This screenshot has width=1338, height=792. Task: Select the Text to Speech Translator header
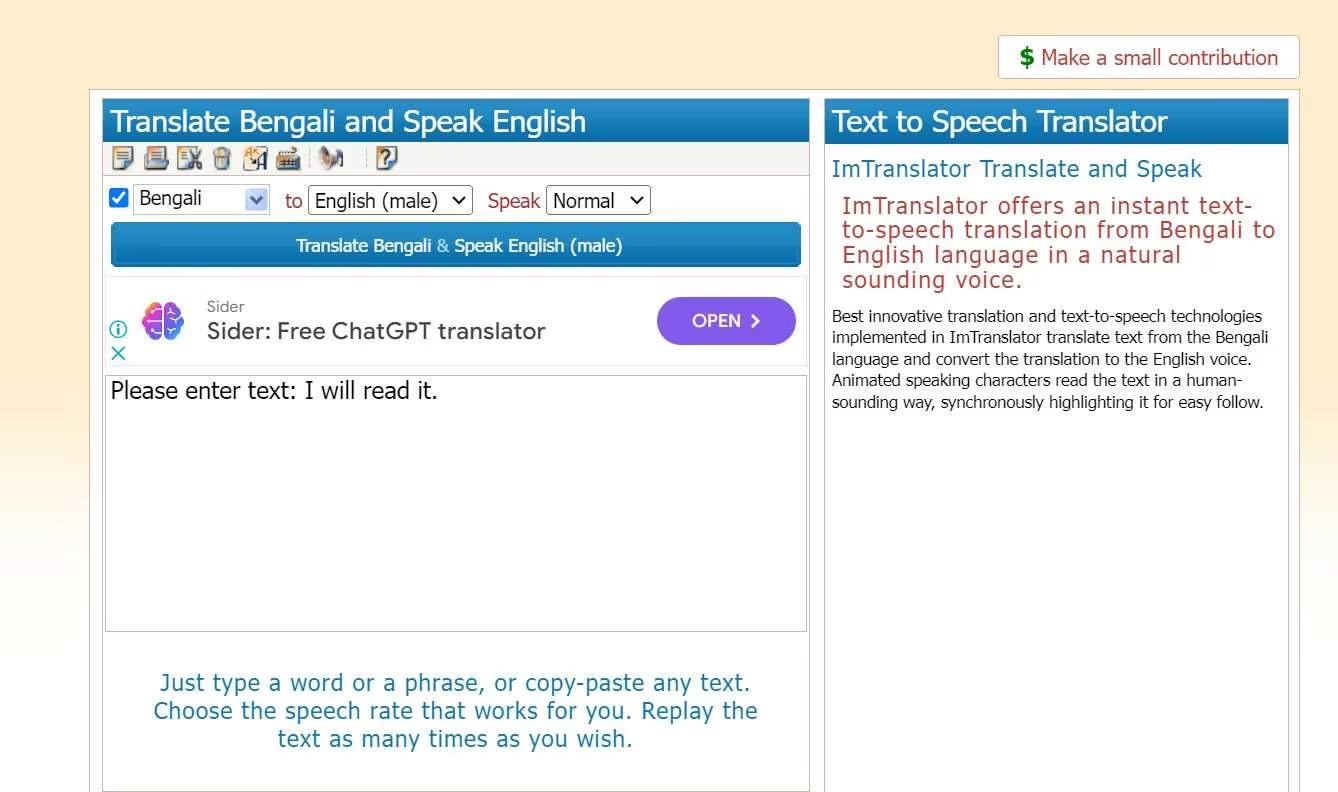coord(998,121)
